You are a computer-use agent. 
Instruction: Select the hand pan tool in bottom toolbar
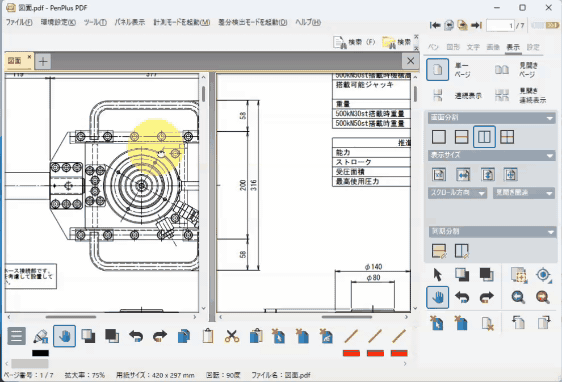(x=65, y=336)
